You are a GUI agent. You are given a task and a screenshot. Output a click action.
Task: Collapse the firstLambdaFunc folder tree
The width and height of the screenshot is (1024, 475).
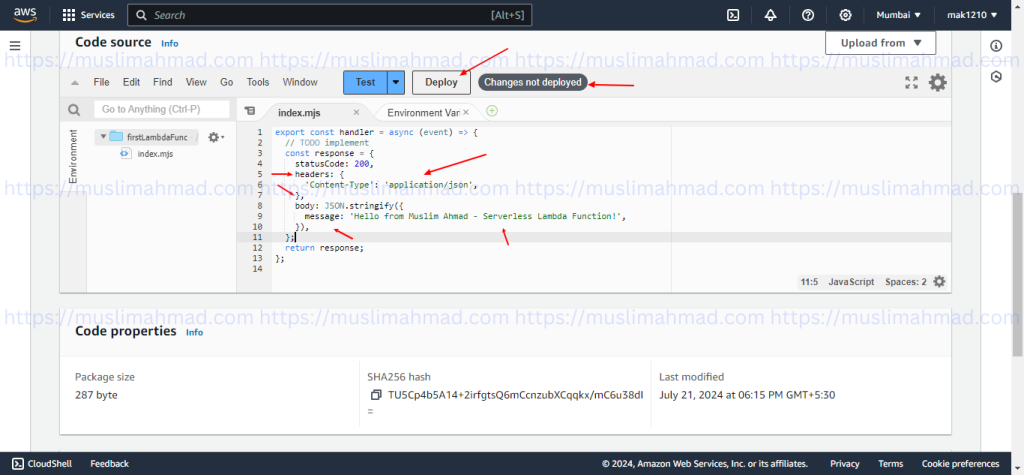click(102, 137)
